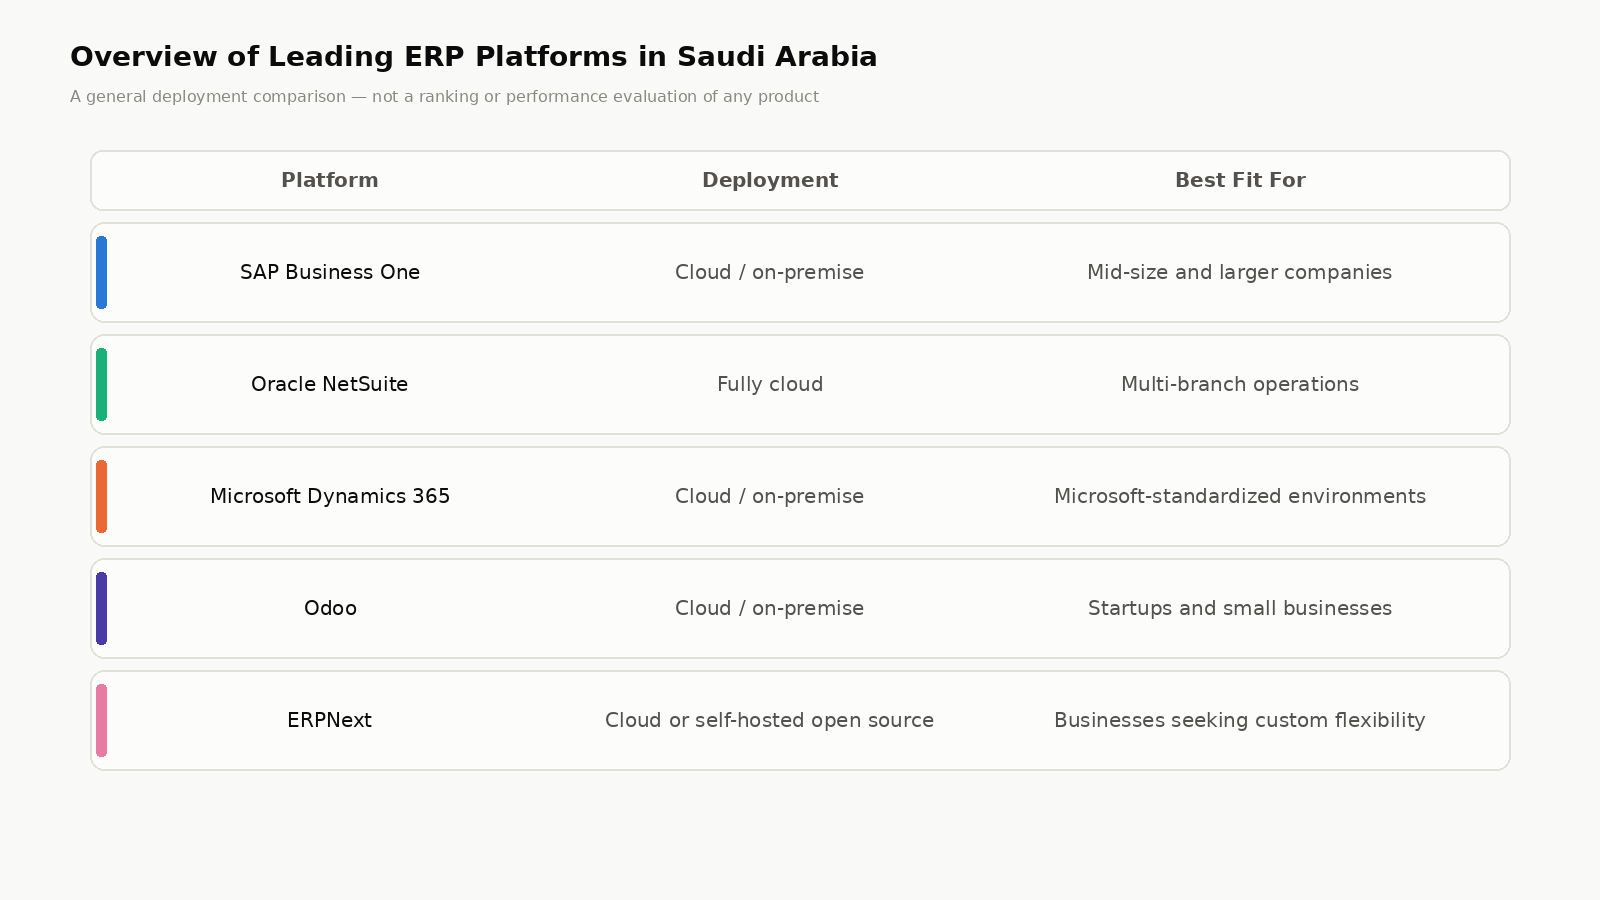Click the 'Oracle NetSuite' cell

click(330, 384)
